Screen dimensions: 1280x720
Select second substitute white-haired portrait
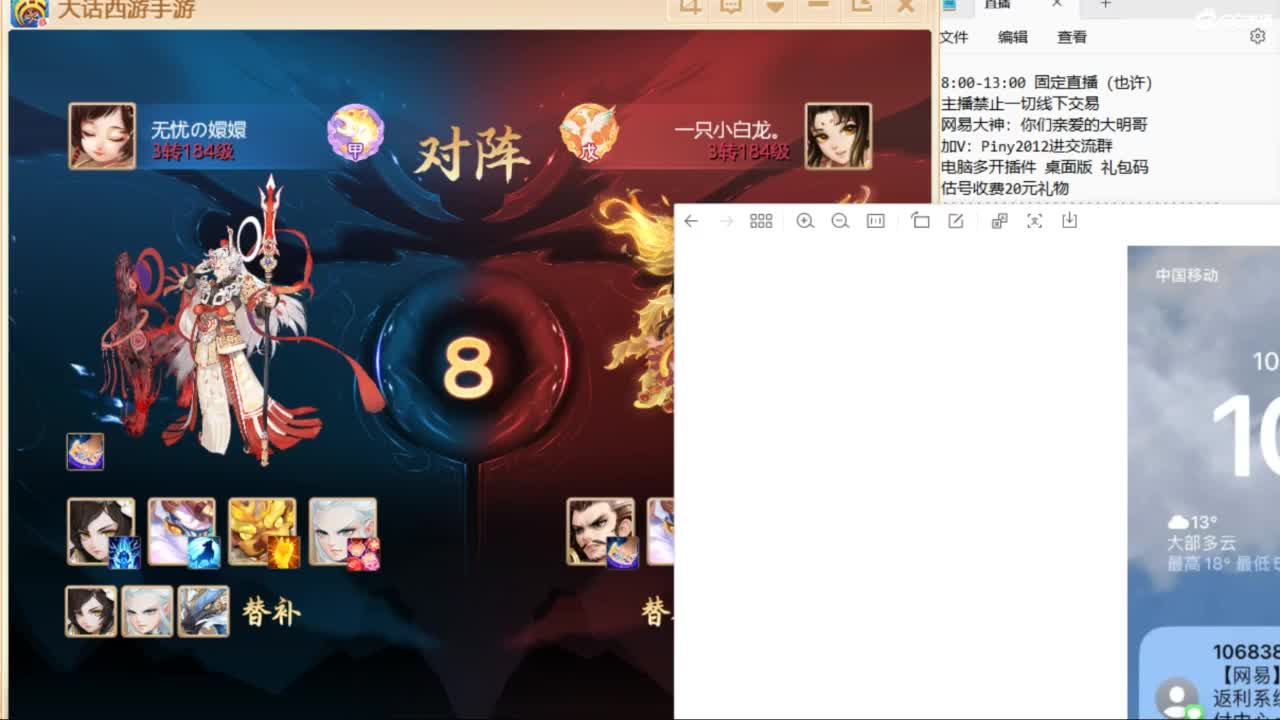[147, 611]
